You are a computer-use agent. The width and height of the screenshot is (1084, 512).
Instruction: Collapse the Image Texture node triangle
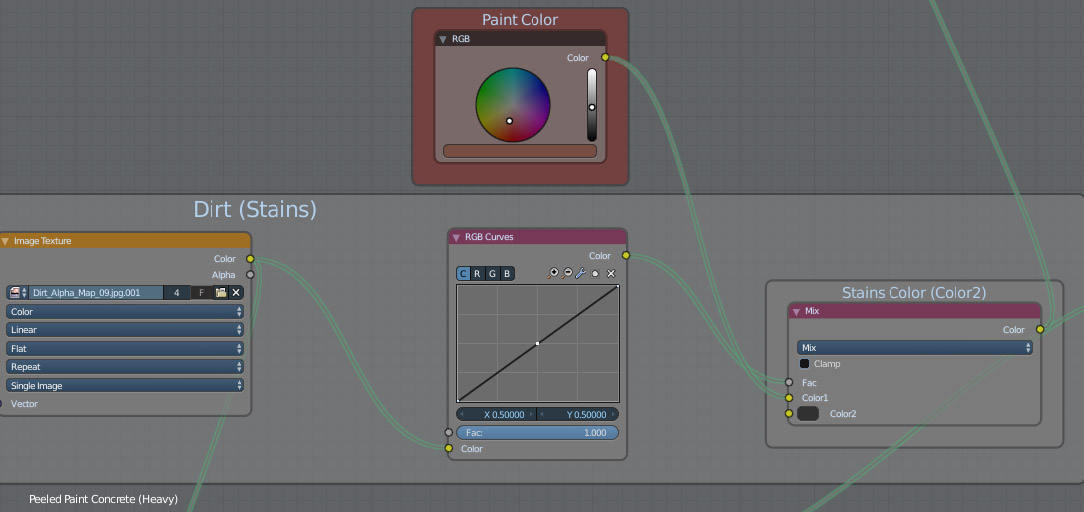pos(5,241)
